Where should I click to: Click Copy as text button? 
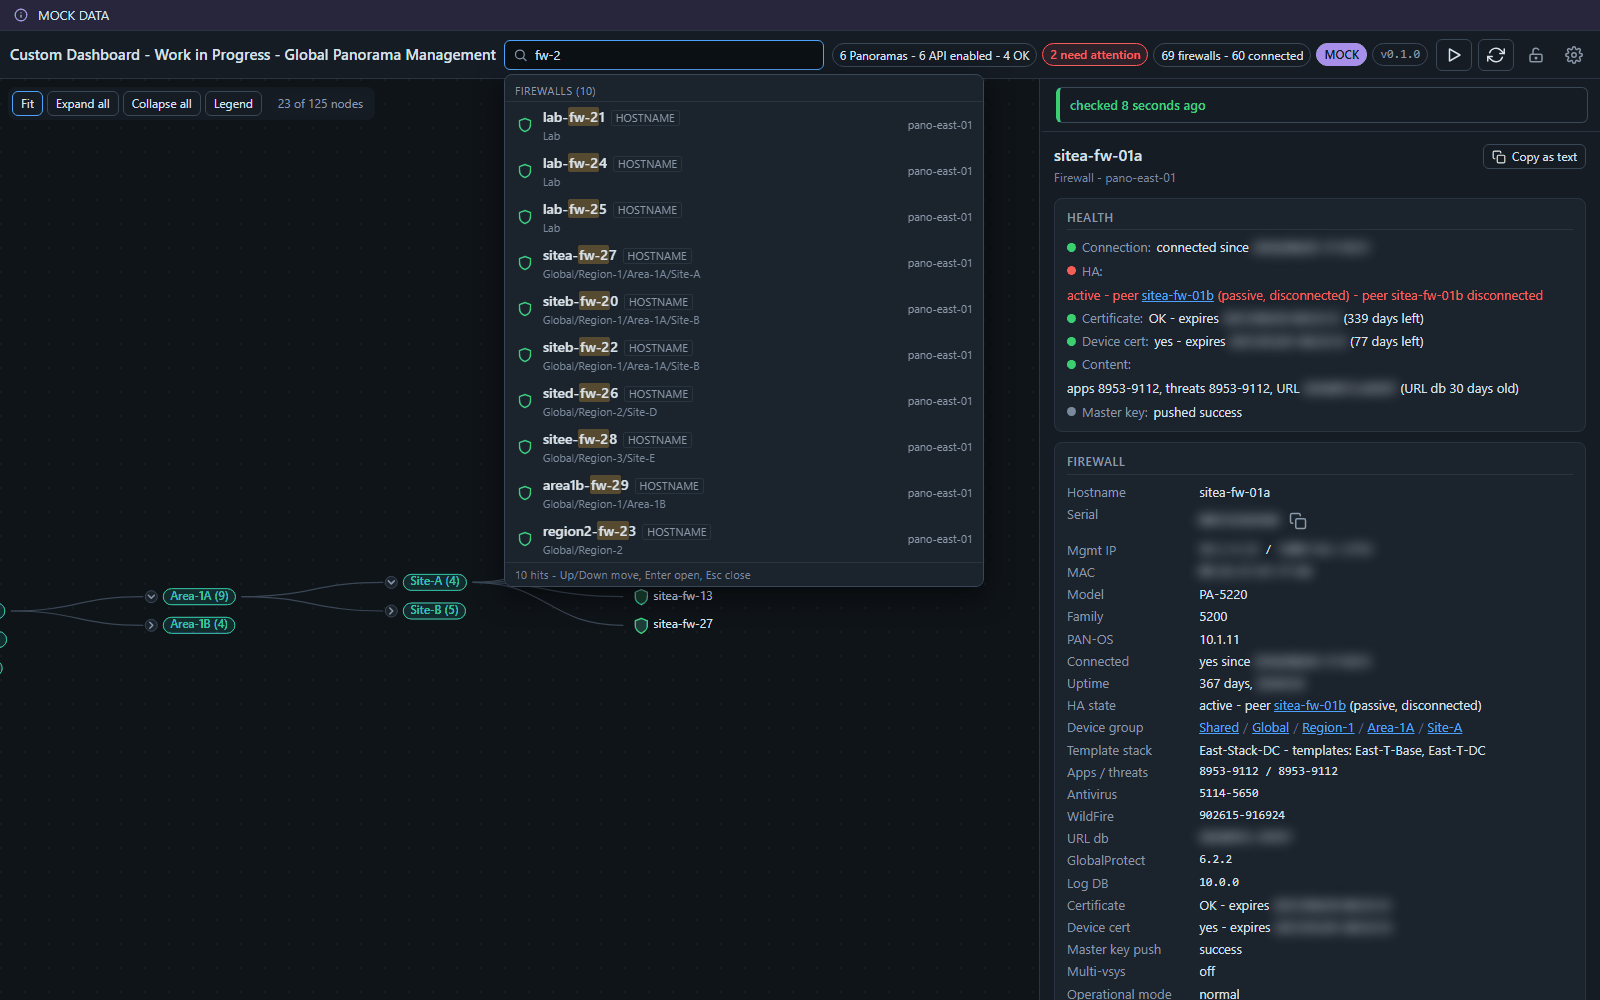pos(1534,157)
